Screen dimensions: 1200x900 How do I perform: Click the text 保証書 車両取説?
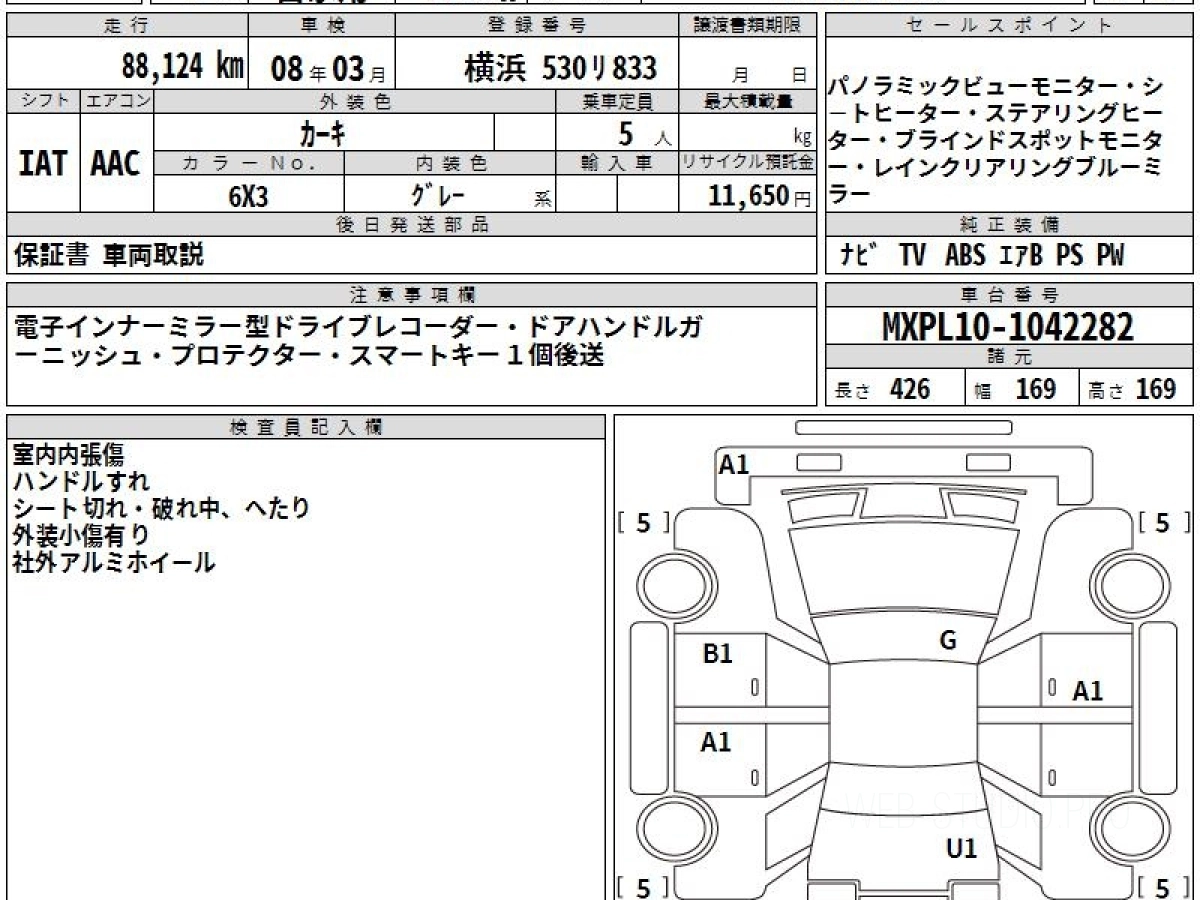click(109, 256)
